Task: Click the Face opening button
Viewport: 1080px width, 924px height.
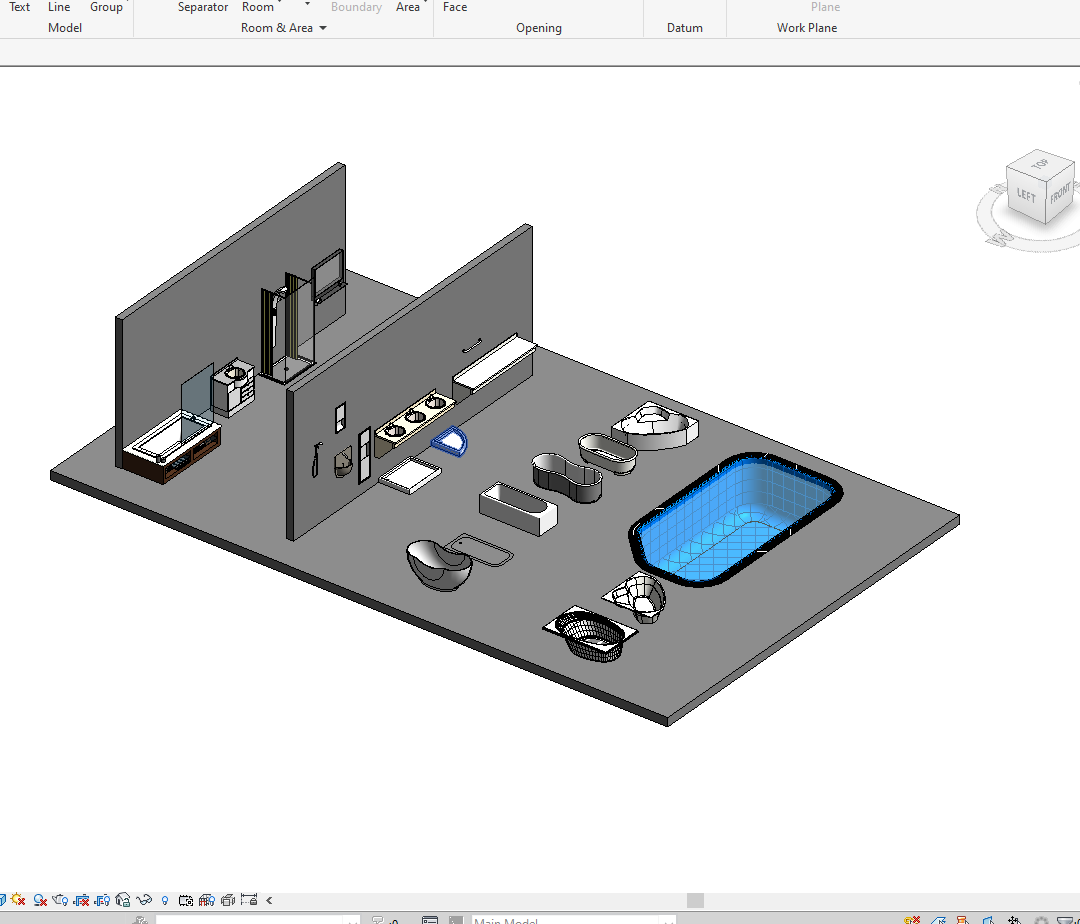Action: 455,7
